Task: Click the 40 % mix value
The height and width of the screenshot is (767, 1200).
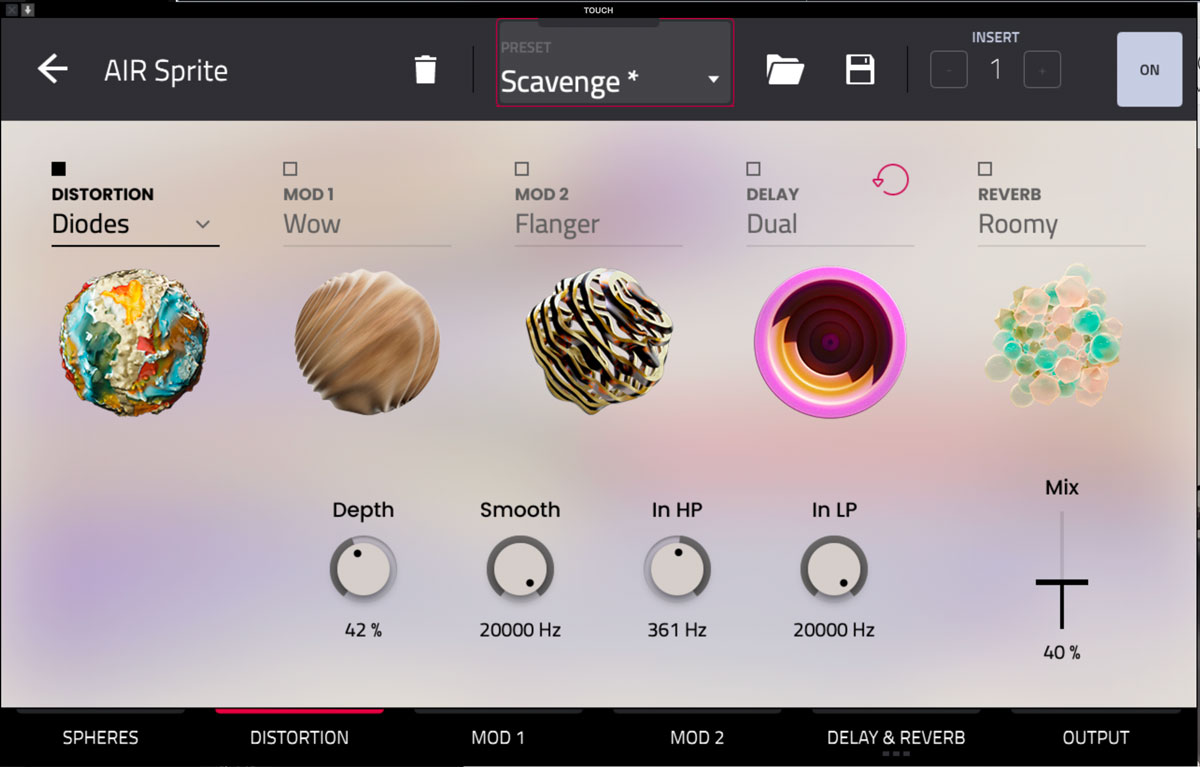Action: [1062, 653]
